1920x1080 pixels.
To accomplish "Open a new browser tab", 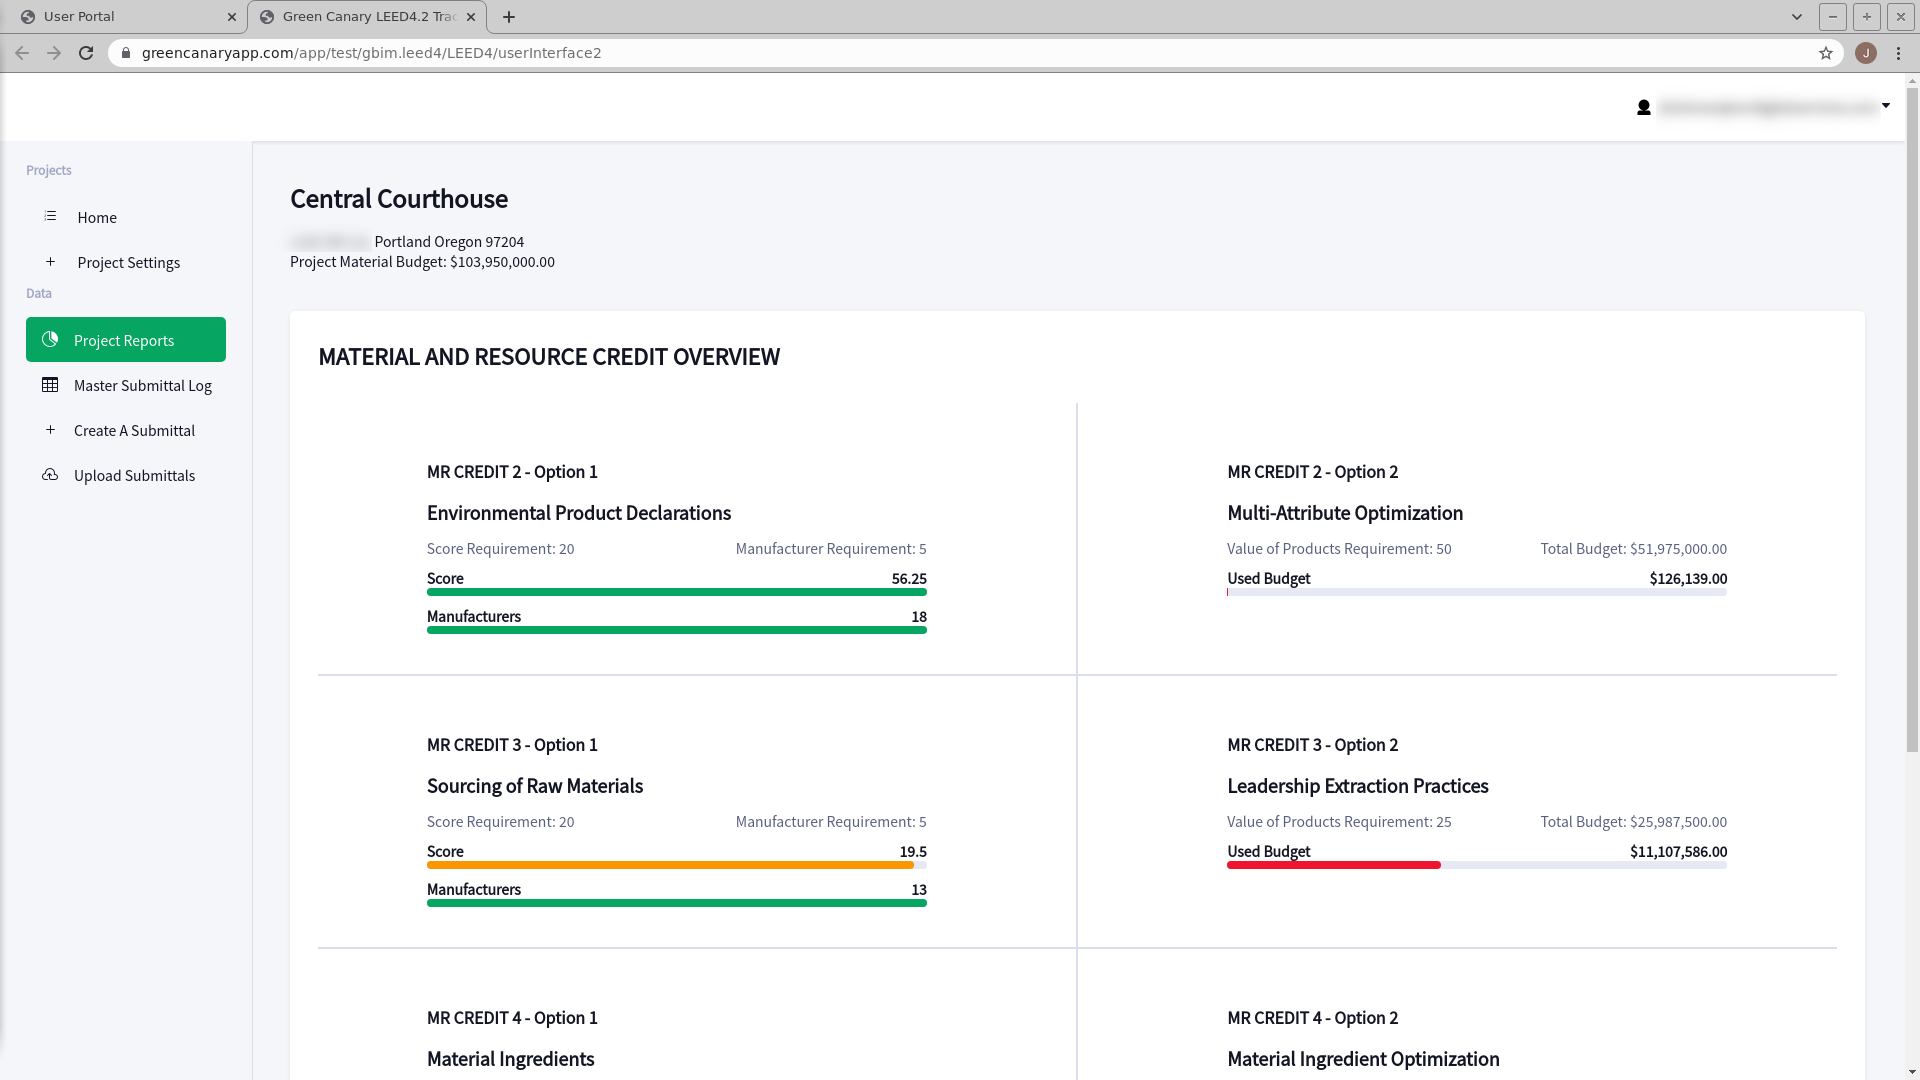I will [508, 17].
